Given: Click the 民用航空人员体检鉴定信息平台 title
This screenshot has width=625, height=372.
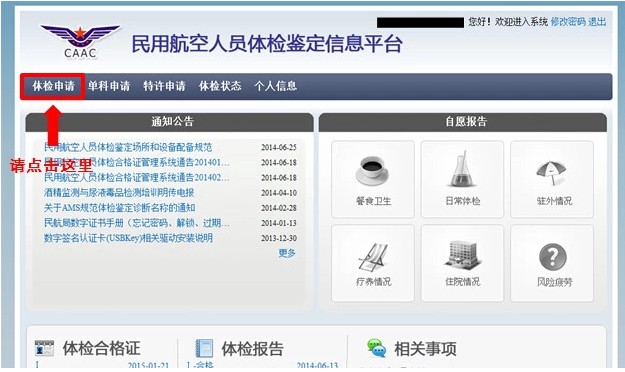Looking at the screenshot, I should click(x=267, y=43).
